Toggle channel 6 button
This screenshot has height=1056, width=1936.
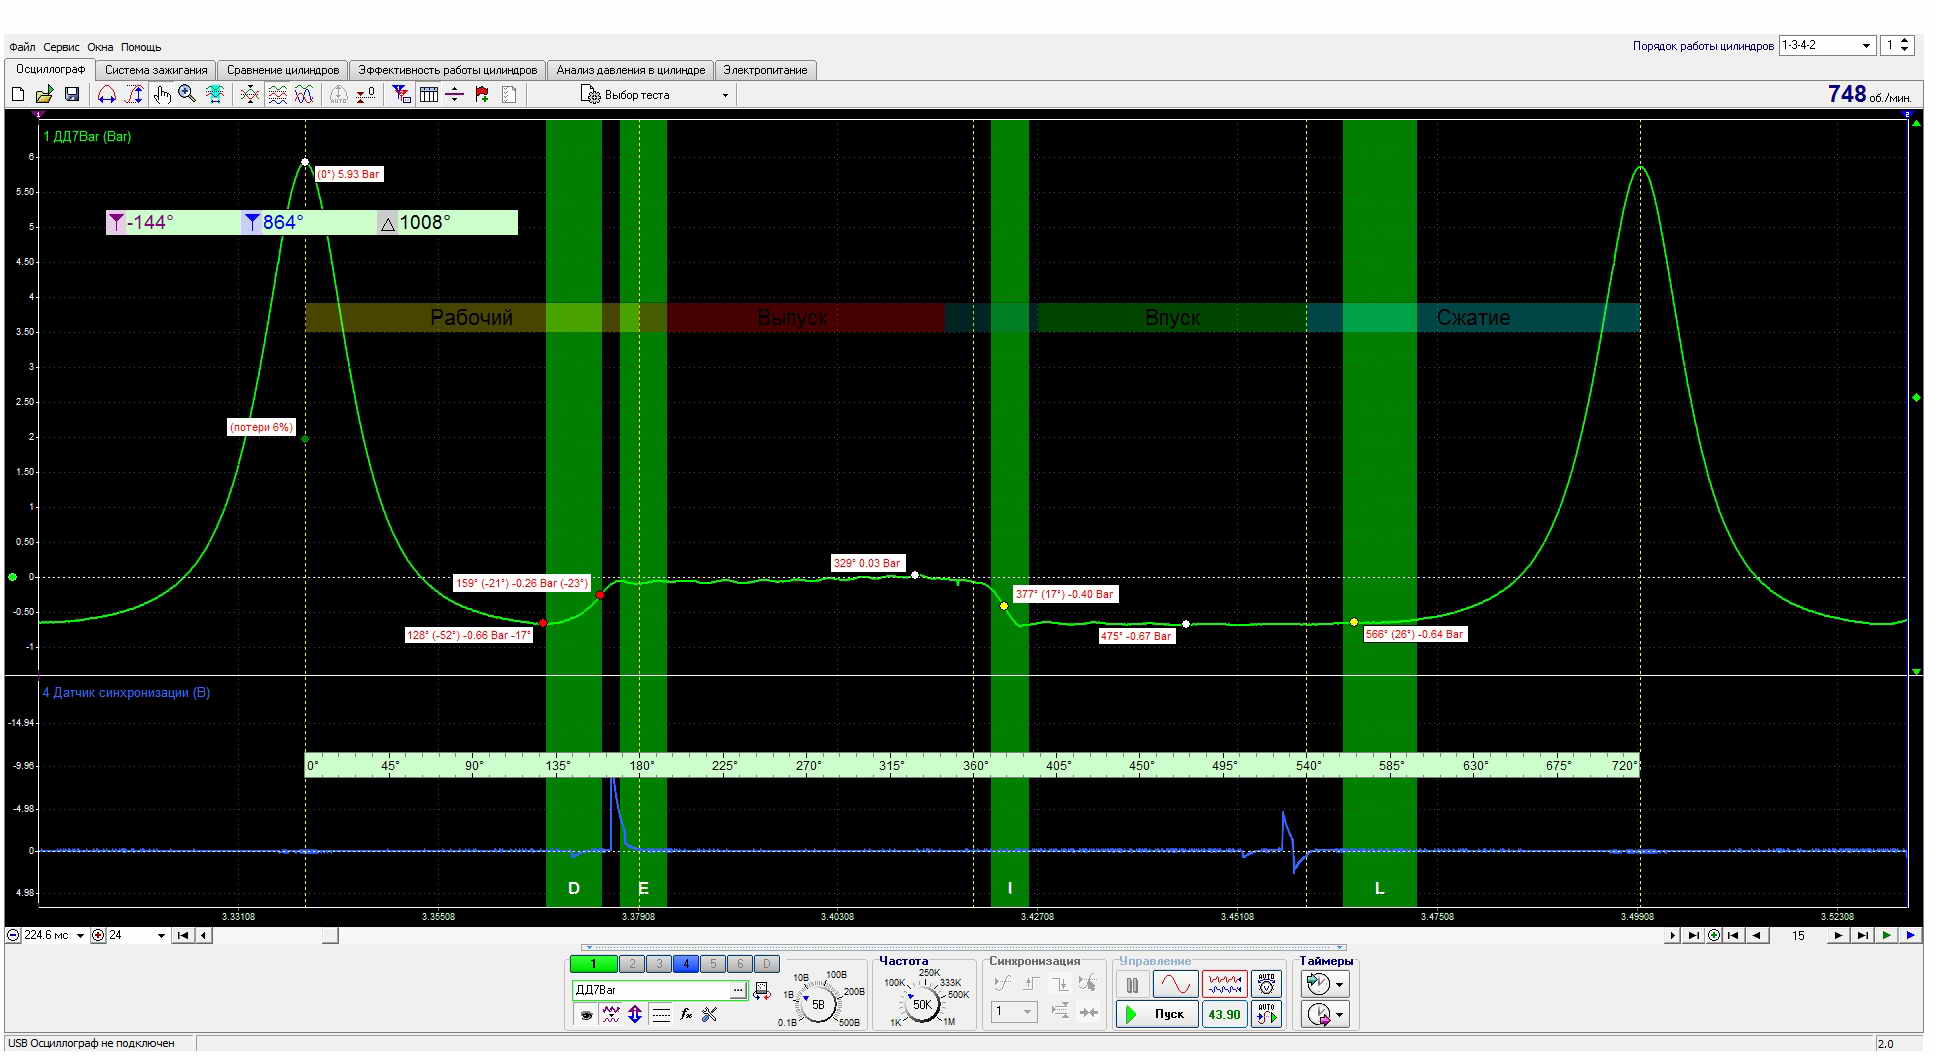(x=740, y=964)
